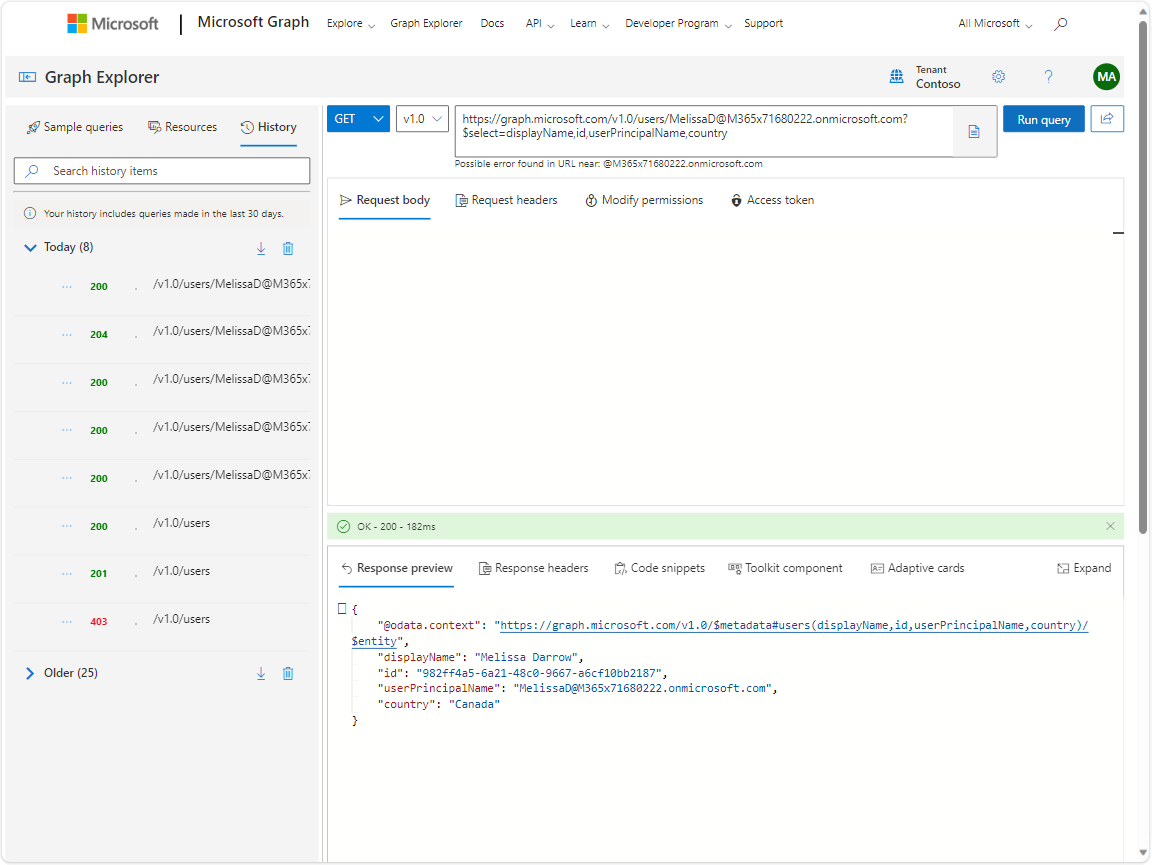Viewport: 1152px width, 865px height.
Task: Follow the @odata.context metadata URL link
Action: click(x=793, y=625)
